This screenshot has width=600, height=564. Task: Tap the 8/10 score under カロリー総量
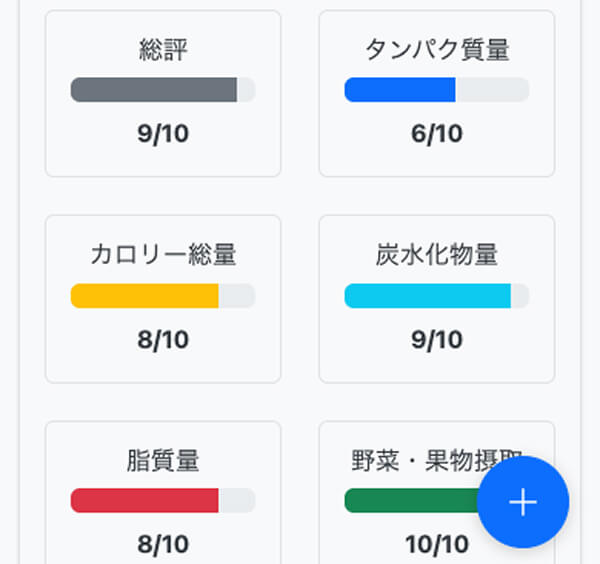click(163, 339)
